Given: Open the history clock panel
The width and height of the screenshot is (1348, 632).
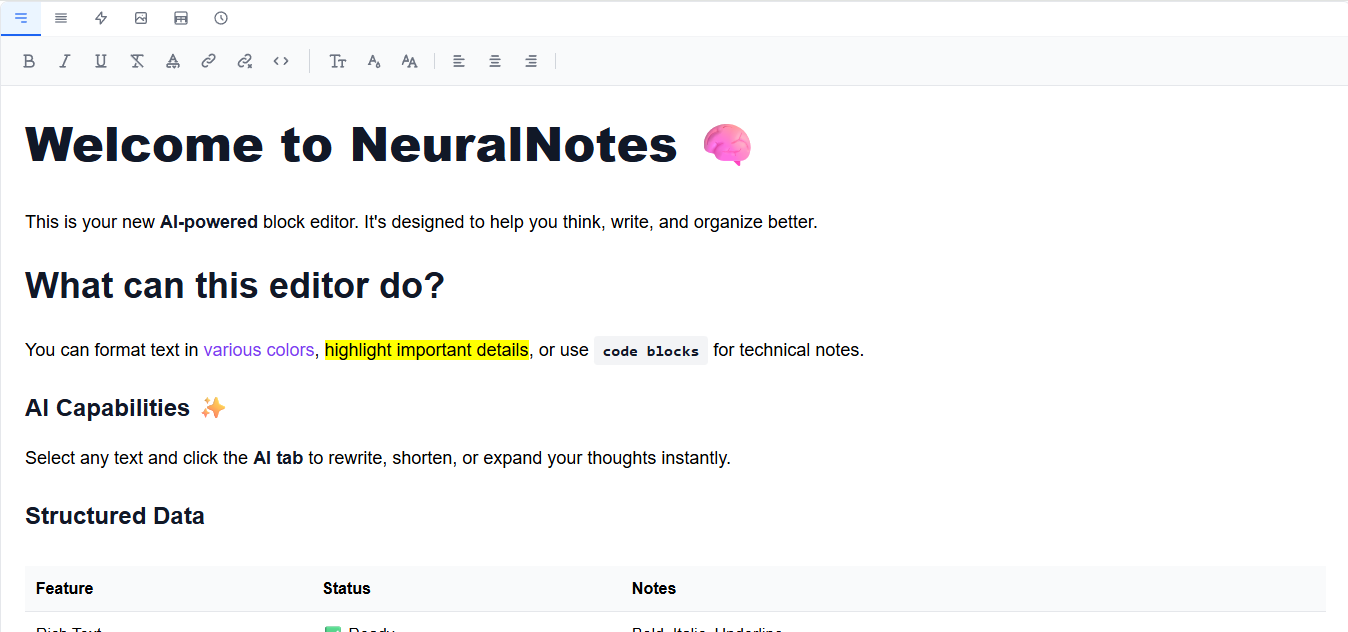Looking at the screenshot, I should click(220, 18).
